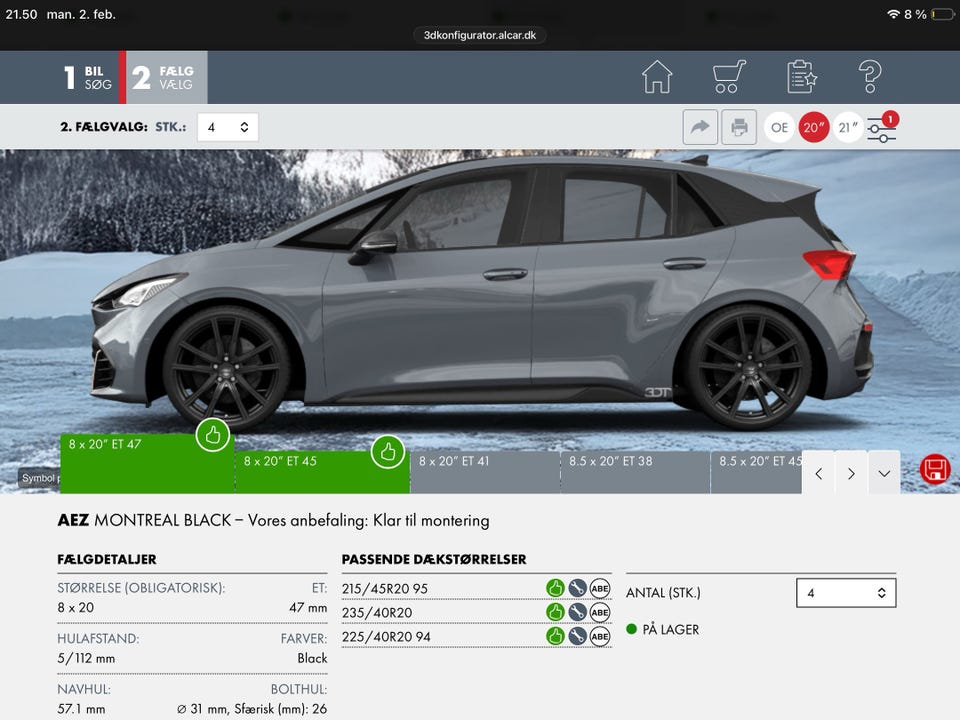Image resolution: width=960 pixels, height=720 pixels.
Task: Choose the 8.5 x 20" ET 38 option
Action: (635, 472)
